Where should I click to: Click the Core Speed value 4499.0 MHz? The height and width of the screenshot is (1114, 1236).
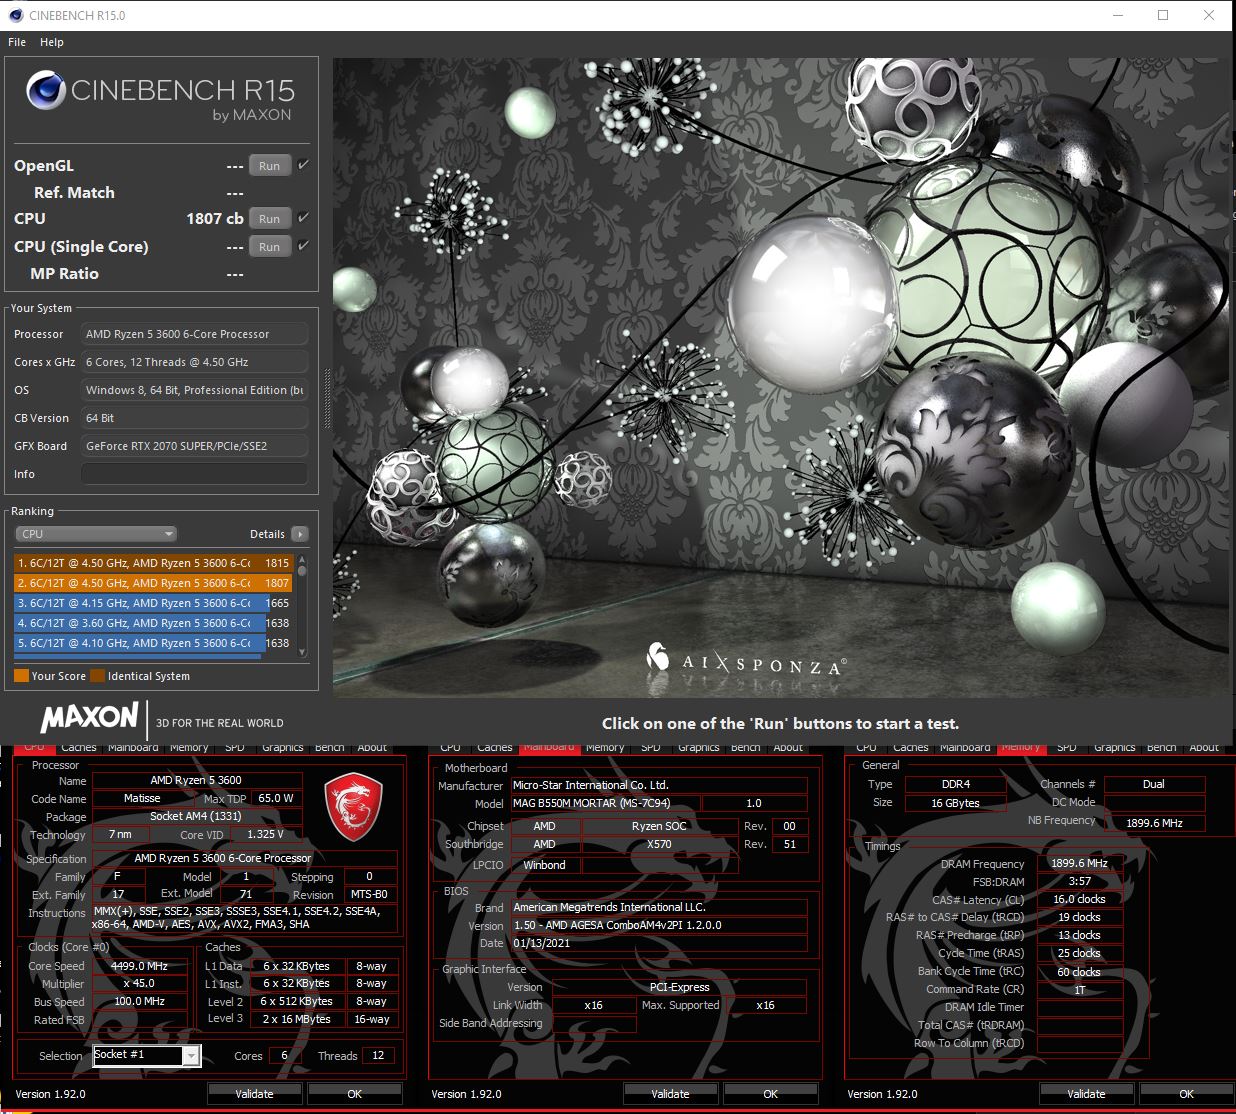click(x=139, y=966)
